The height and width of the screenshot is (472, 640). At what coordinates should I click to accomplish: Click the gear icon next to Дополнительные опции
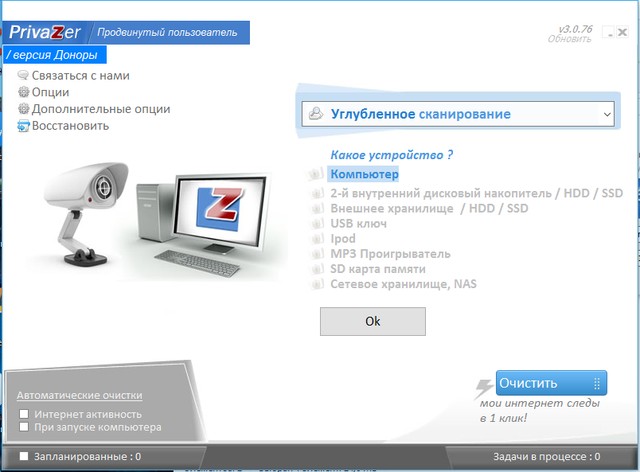tap(23, 109)
